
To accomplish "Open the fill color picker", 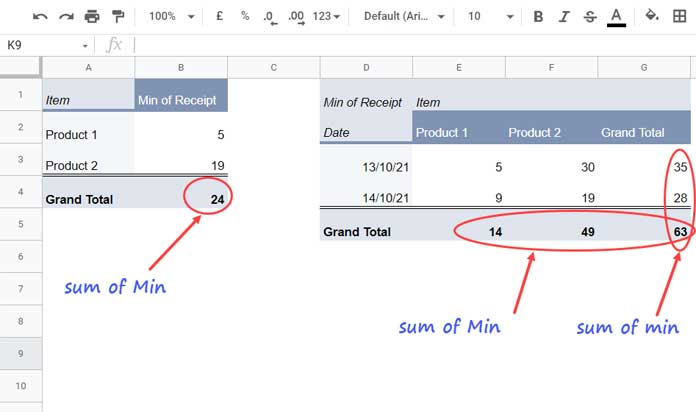I will [652, 16].
